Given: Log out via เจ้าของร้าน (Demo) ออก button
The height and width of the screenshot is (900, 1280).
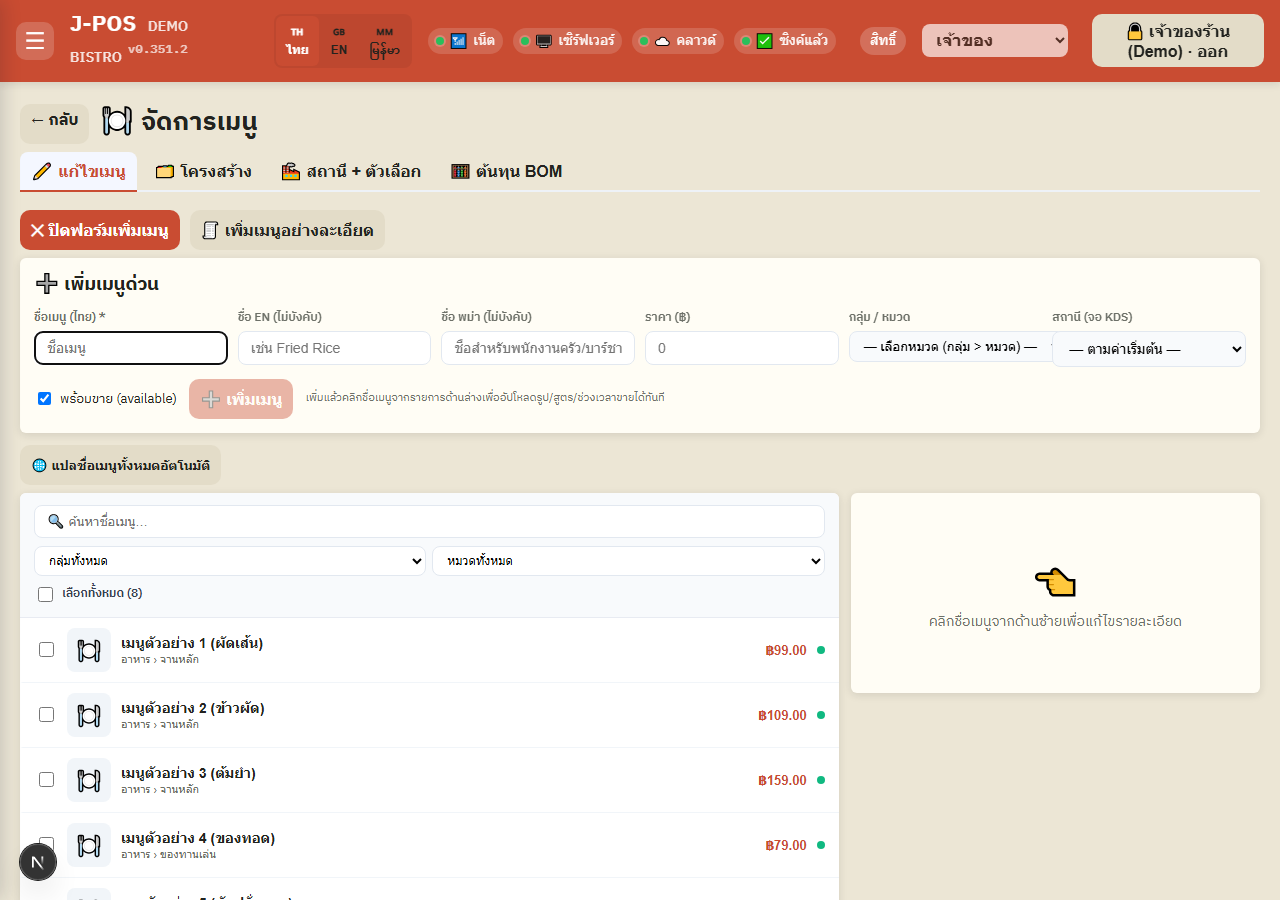Looking at the screenshot, I should pos(1178,41).
